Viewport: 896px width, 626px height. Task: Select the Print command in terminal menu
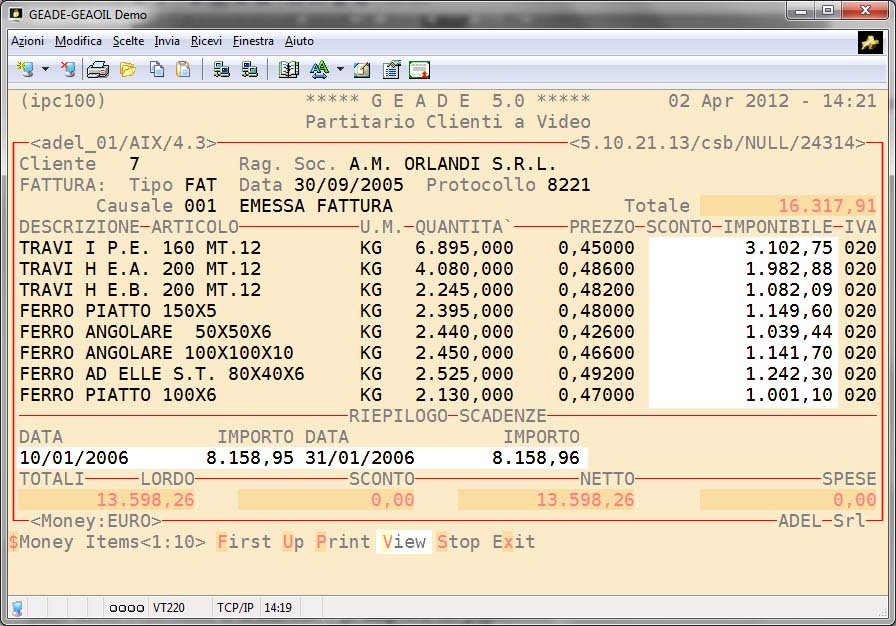coord(343,542)
